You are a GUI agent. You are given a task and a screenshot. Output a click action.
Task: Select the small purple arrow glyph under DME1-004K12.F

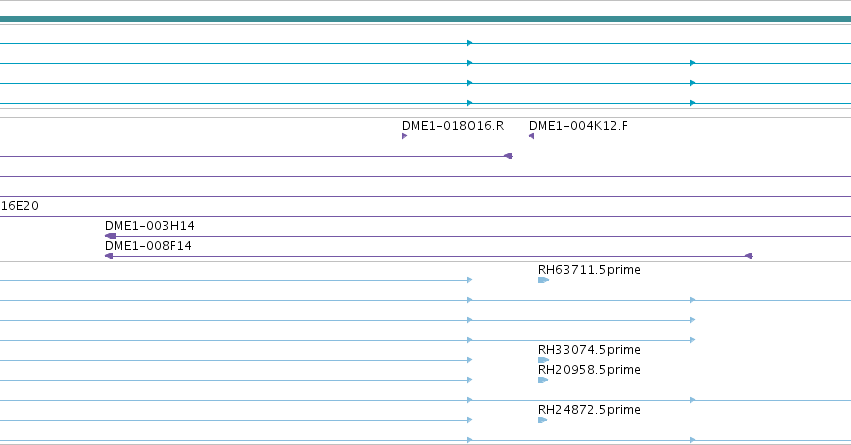[x=531, y=136]
